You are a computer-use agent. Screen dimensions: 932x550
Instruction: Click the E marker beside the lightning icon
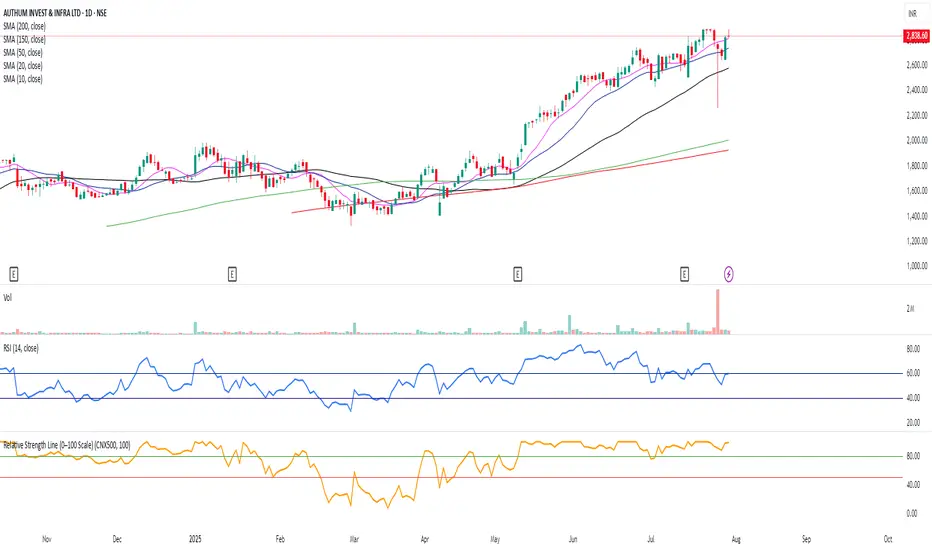point(685,272)
